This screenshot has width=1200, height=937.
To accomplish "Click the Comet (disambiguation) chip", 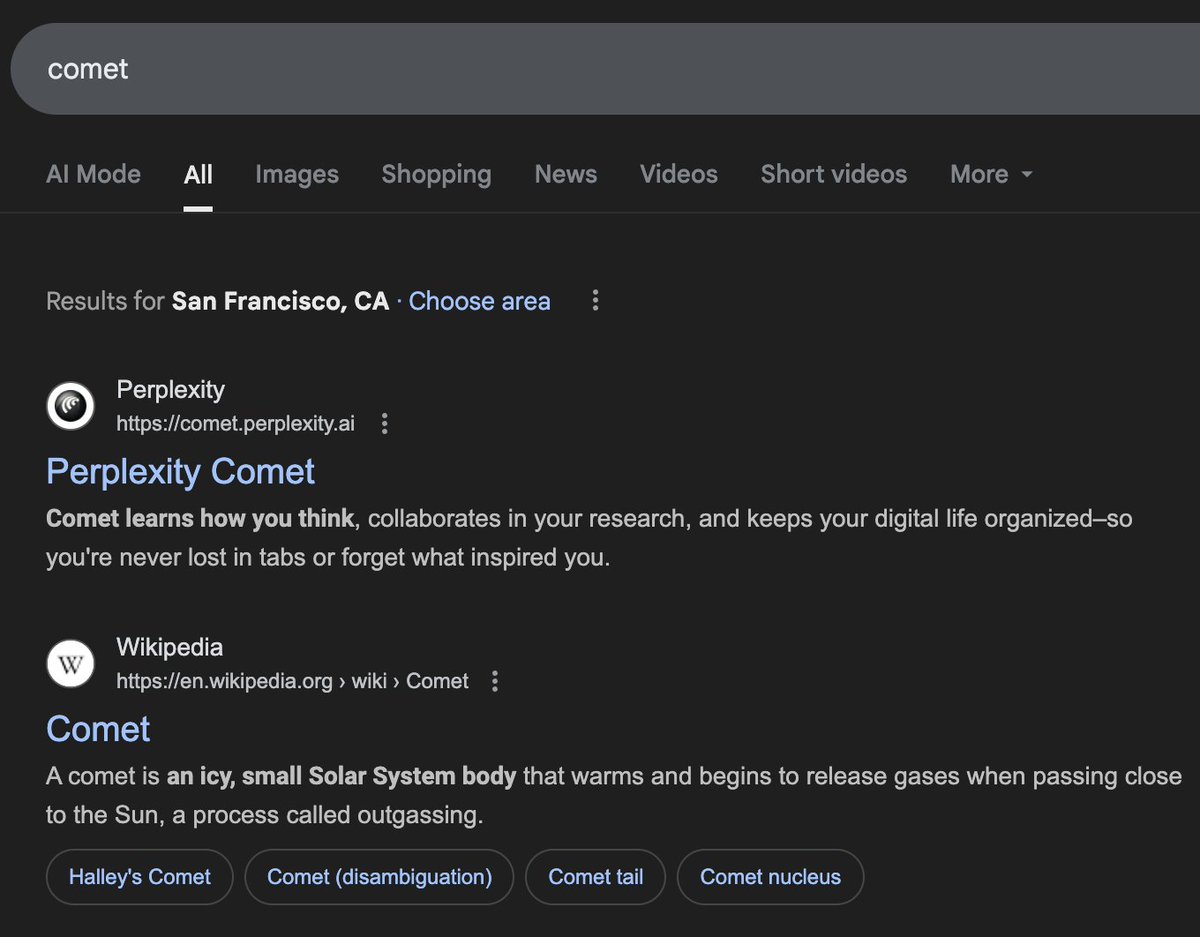I will click(379, 876).
